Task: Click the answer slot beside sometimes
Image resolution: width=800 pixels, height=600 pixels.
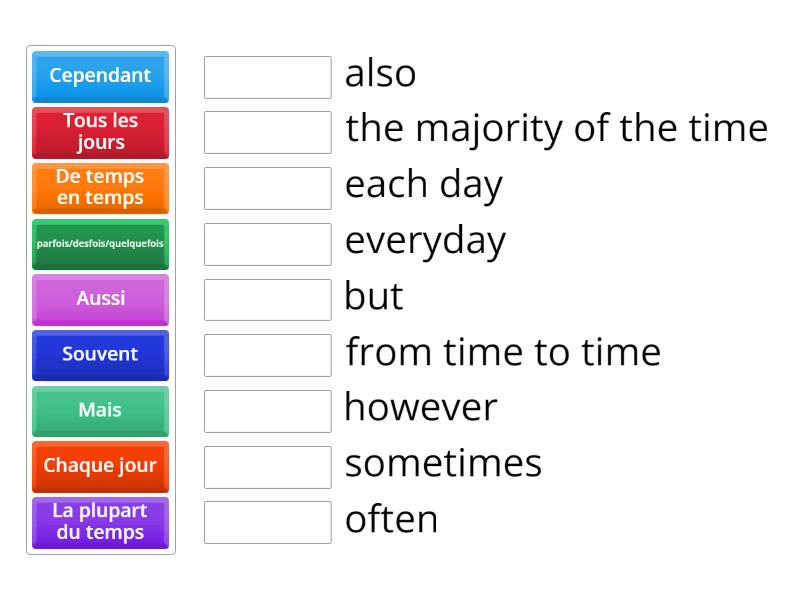Action: pos(267,466)
